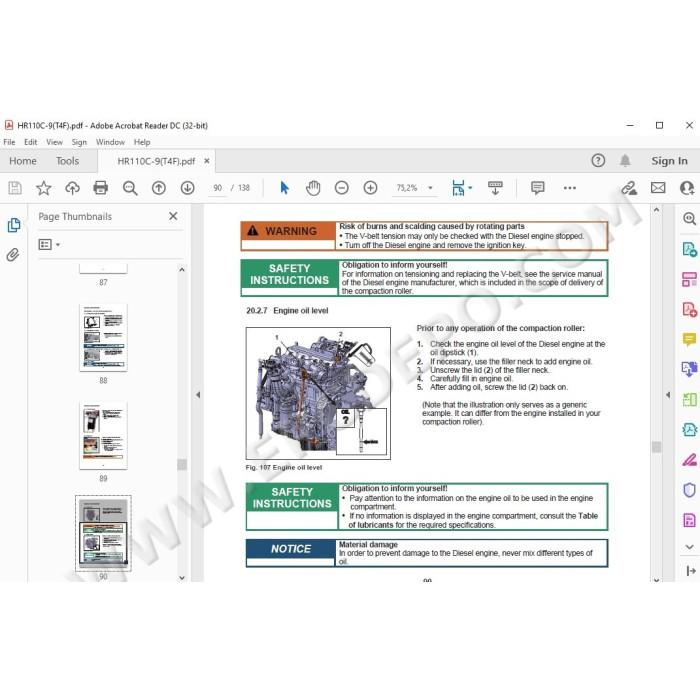Switch to the Tools tab
700x700 pixels.
(x=67, y=161)
